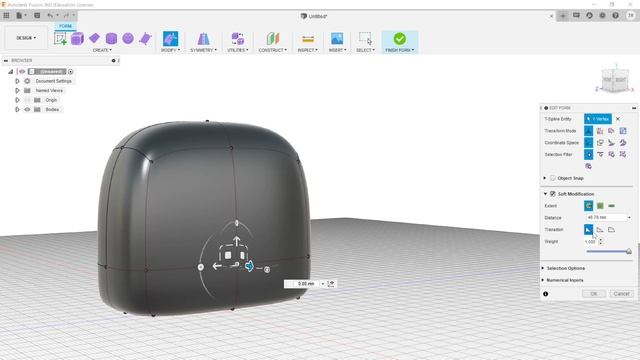The width and height of the screenshot is (640, 360).
Task: Select second Transform Mode icon
Action: click(600, 131)
